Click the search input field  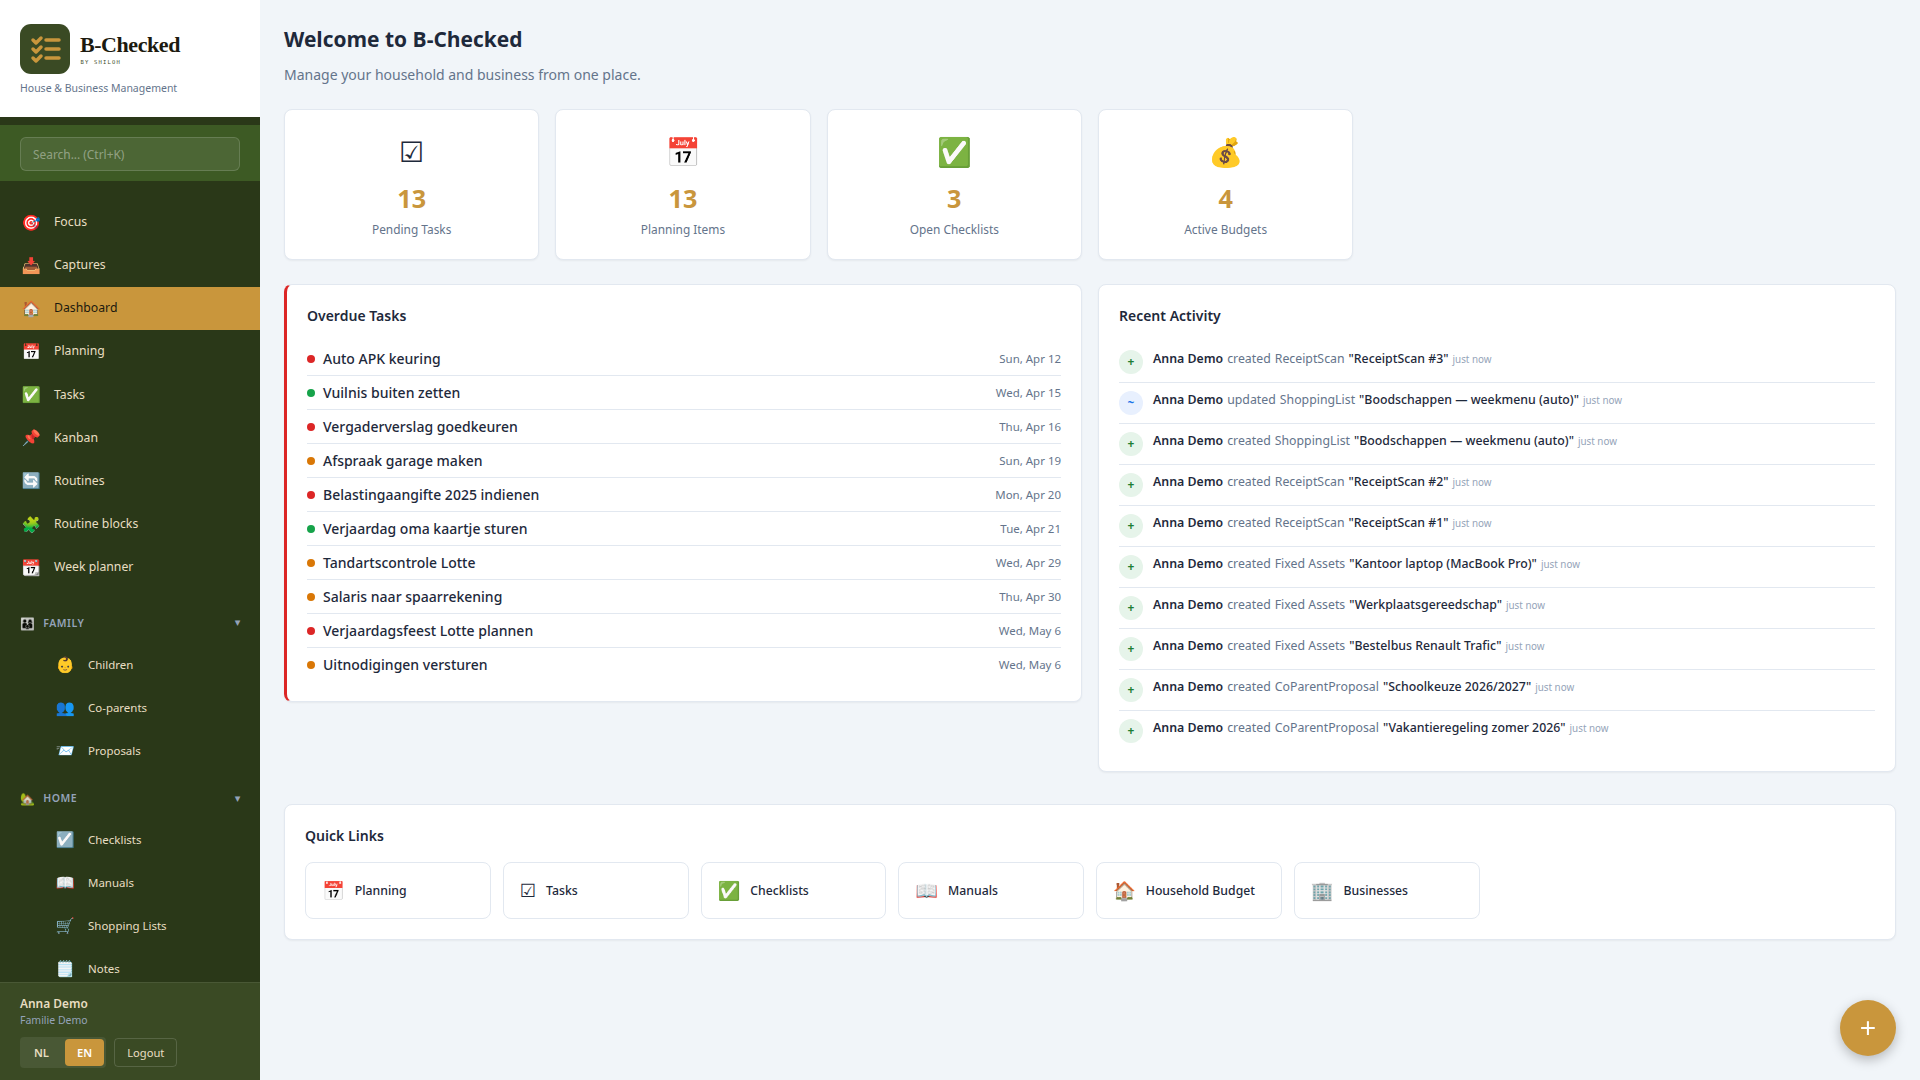[x=130, y=154]
